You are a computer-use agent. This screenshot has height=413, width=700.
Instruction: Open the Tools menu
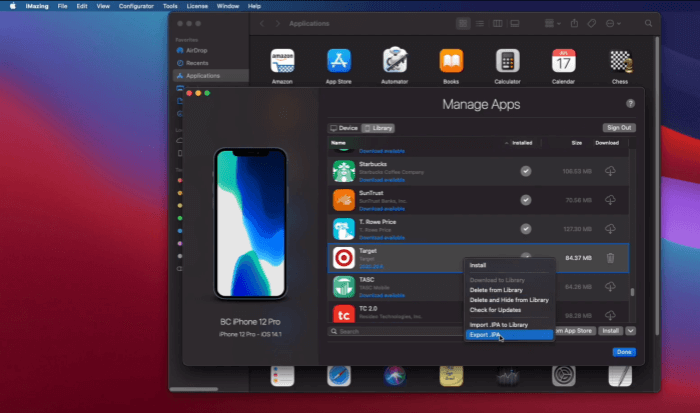(x=170, y=6)
